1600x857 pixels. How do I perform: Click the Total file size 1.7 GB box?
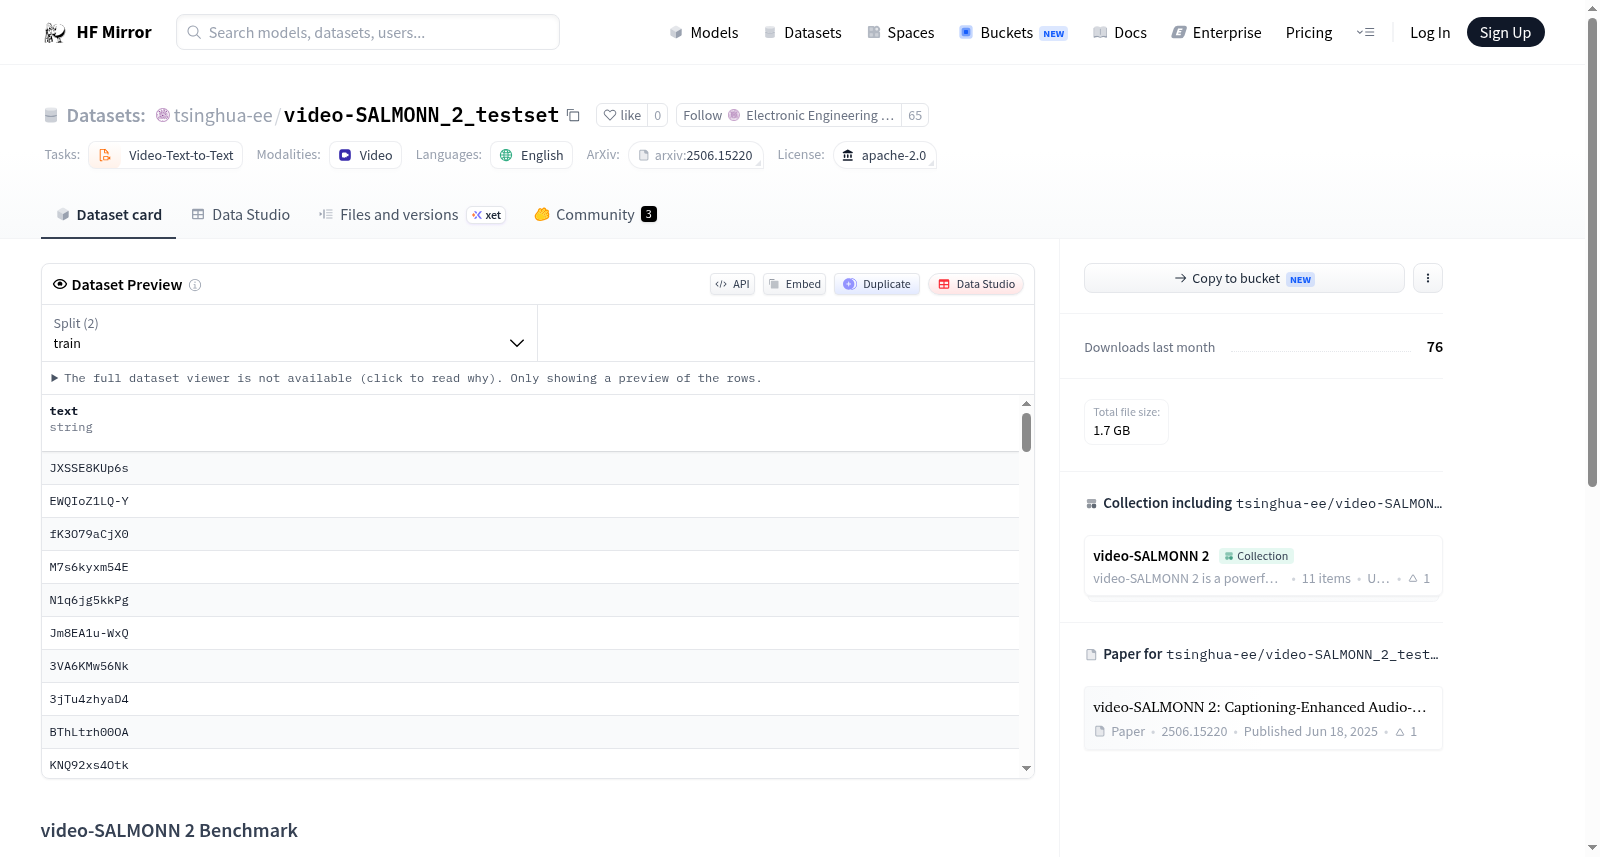(1126, 422)
